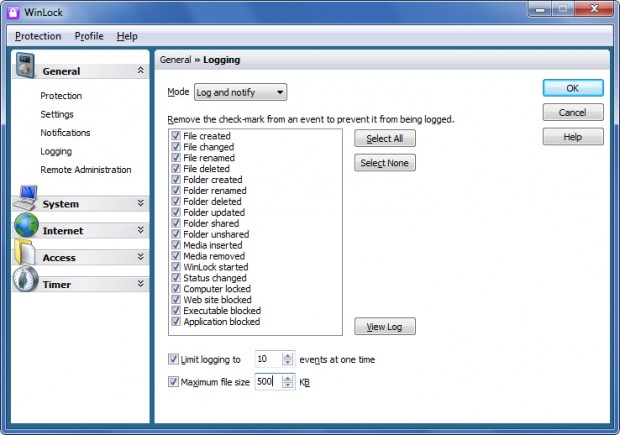The height and width of the screenshot is (435, 620).
Task: Toggle the File deleted checkbox
Action: [x=176, y=168]
